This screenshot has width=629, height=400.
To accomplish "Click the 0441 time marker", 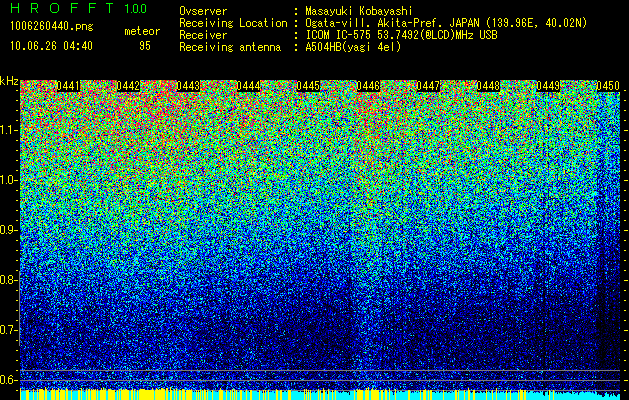I will coord(69,86).
